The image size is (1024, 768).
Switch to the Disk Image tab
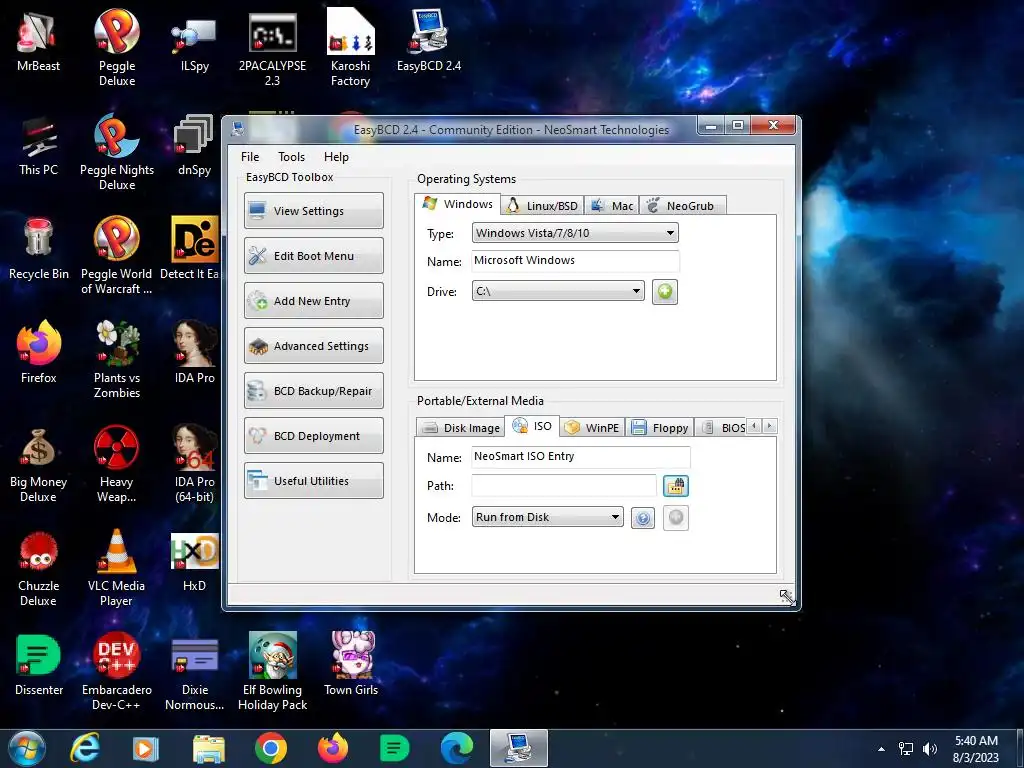click(x=460, y=428)
